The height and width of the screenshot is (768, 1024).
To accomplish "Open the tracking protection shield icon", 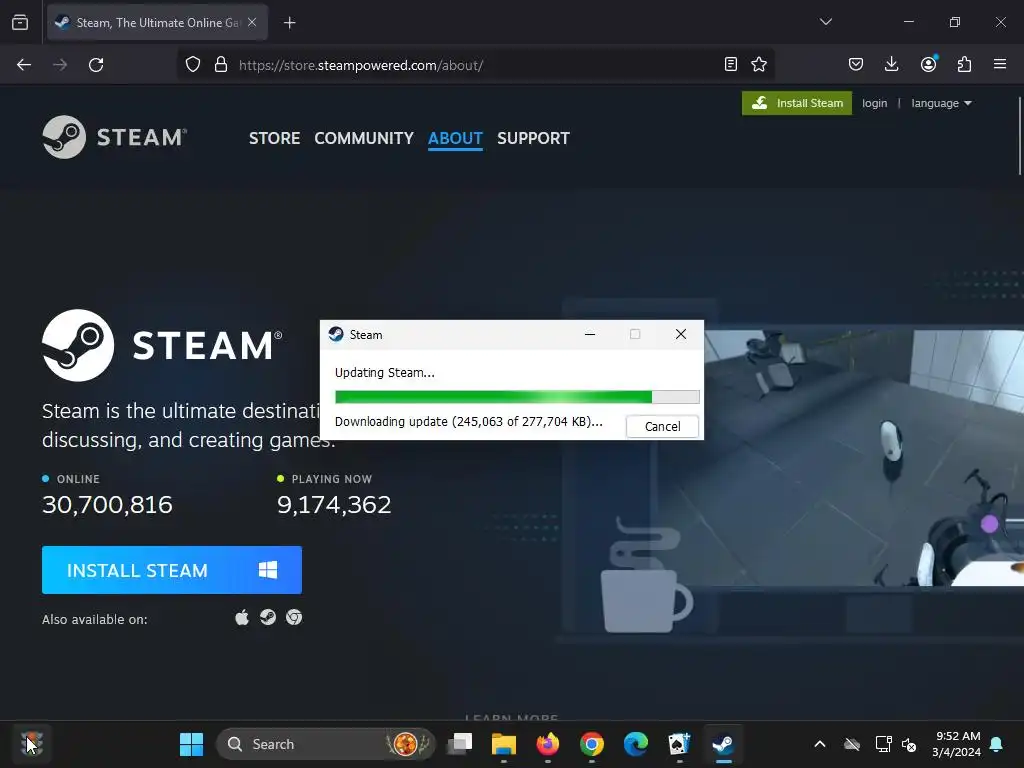I will tap(193, 65).
